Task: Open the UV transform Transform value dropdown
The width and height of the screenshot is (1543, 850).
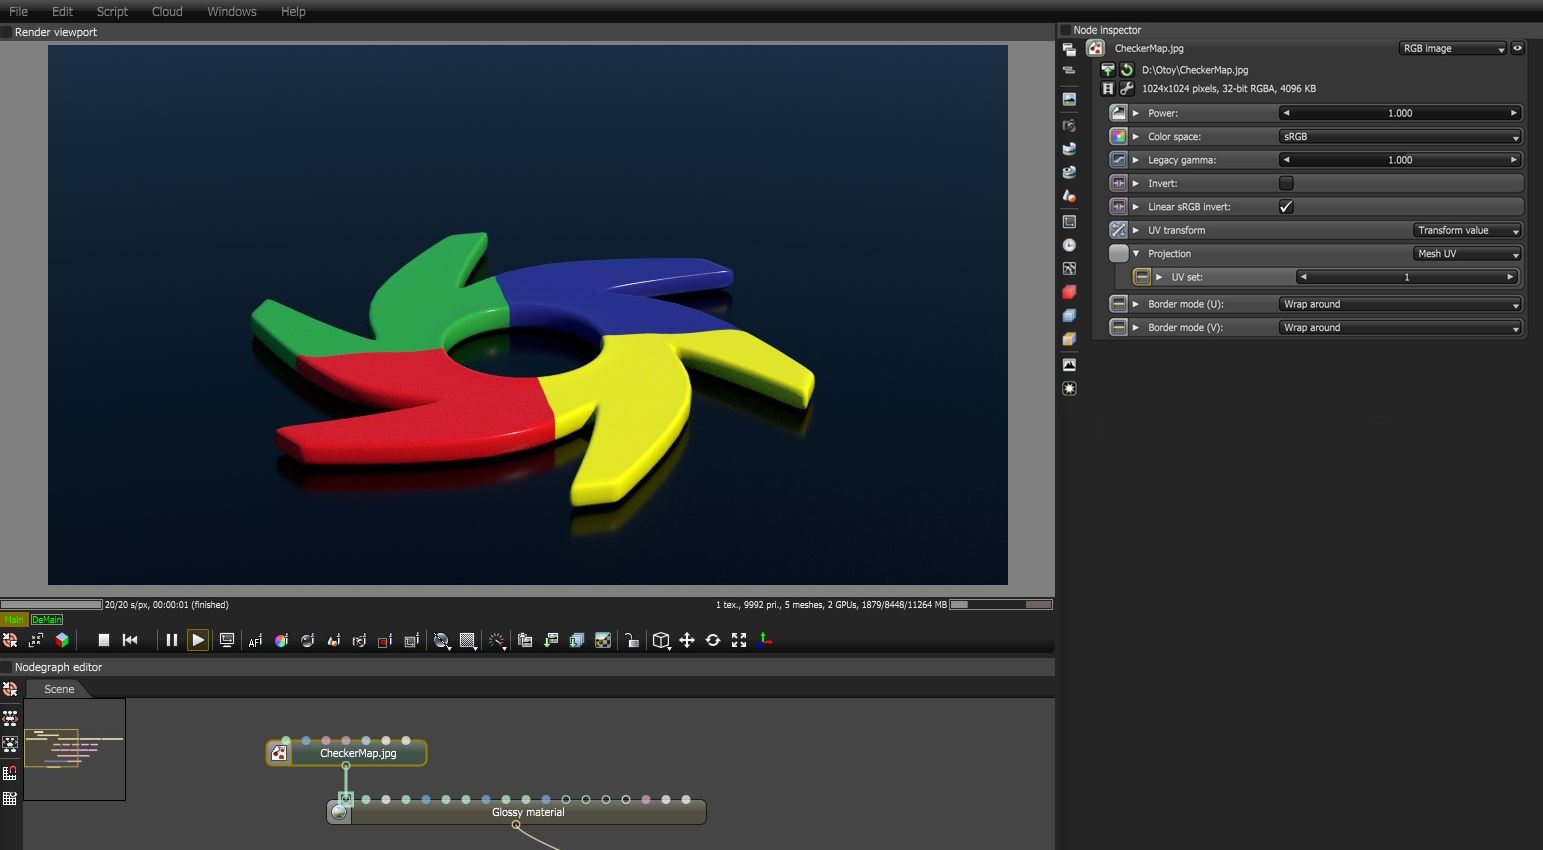Action: [x=1467, y=230]
